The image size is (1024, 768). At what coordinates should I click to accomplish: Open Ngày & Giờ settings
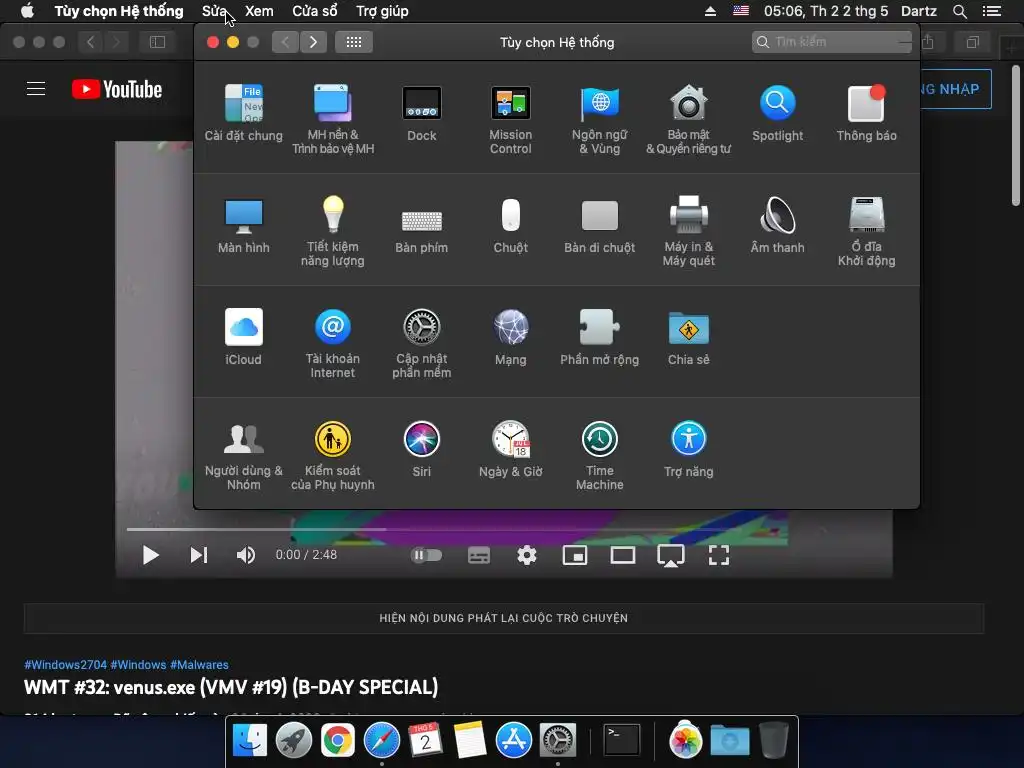point(511,449)
